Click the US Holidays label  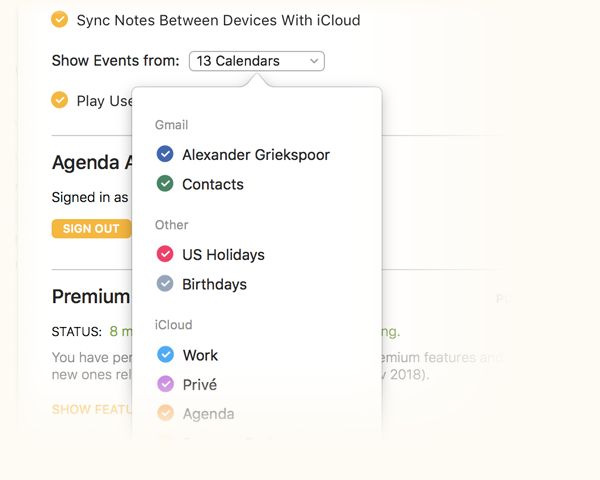pyautogui.click(x=223, y=255)
